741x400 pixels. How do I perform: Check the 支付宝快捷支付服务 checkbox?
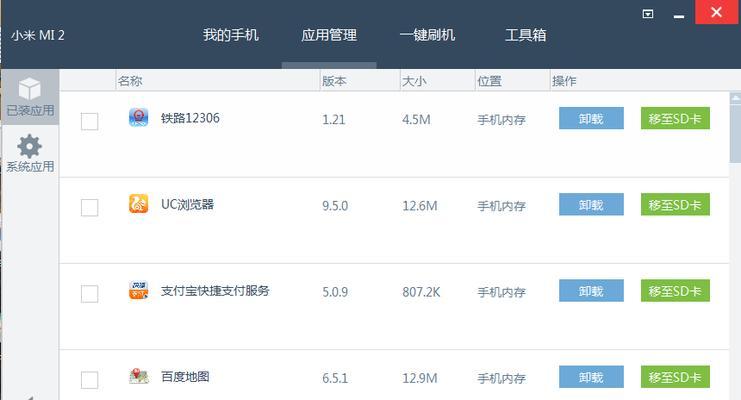89,294
